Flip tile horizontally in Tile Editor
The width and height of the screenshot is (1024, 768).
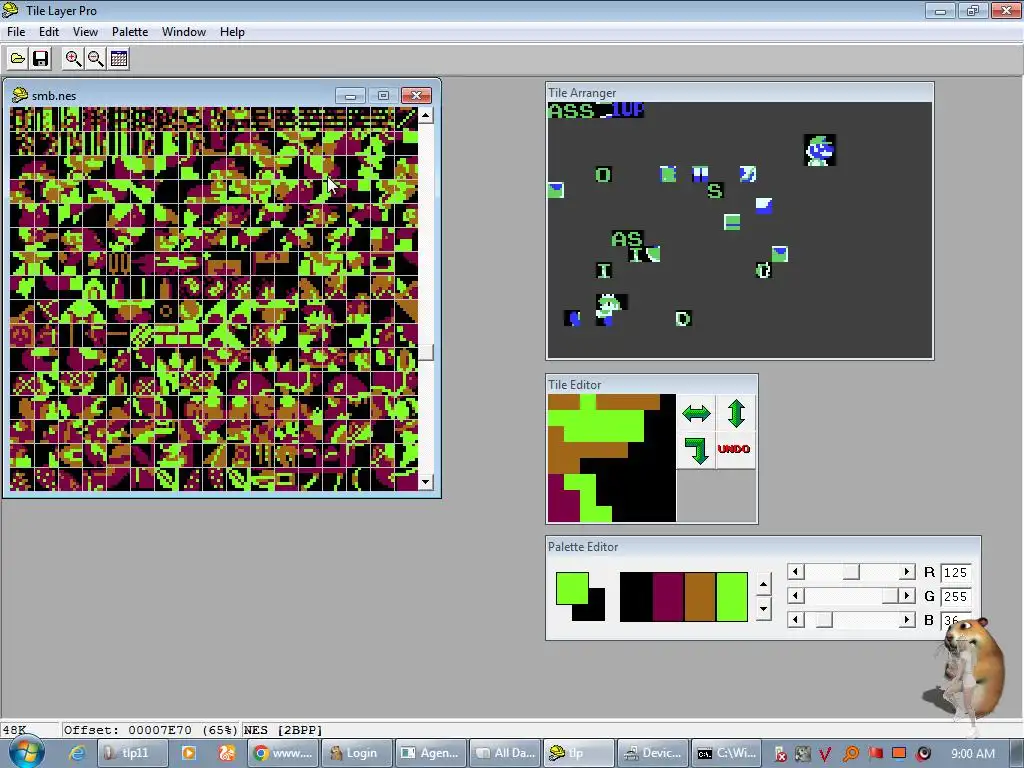696,413
